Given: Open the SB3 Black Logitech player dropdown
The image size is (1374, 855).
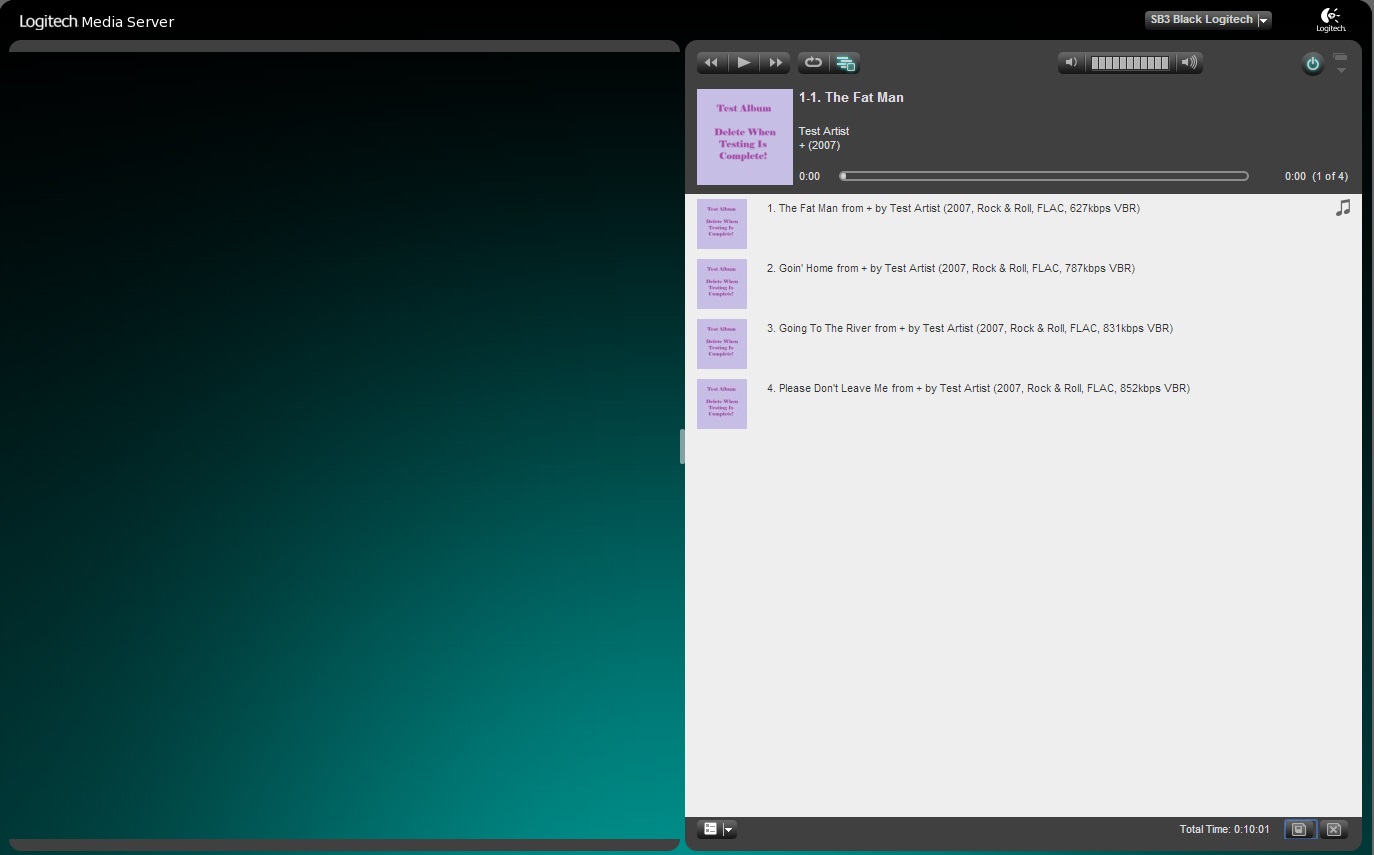Looking at the screenshot, I should (x=1208, y=20).
